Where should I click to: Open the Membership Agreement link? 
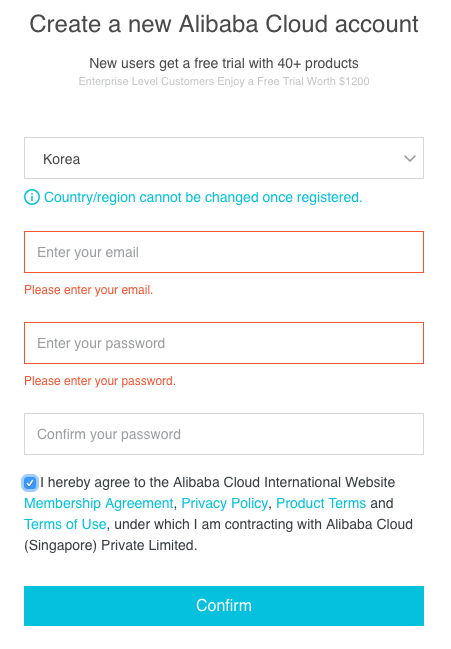[x=98, y=503]
